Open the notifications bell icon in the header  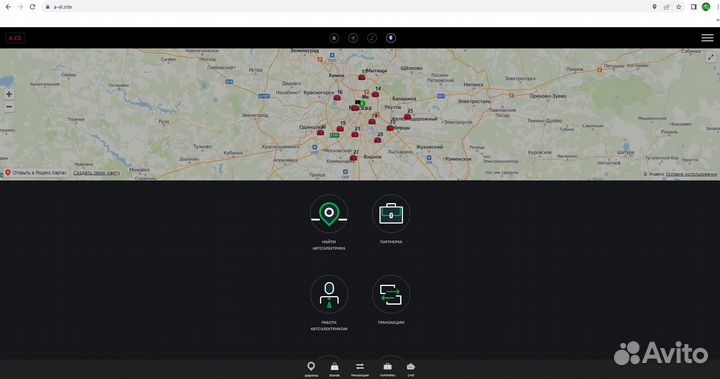coord(334,38)
